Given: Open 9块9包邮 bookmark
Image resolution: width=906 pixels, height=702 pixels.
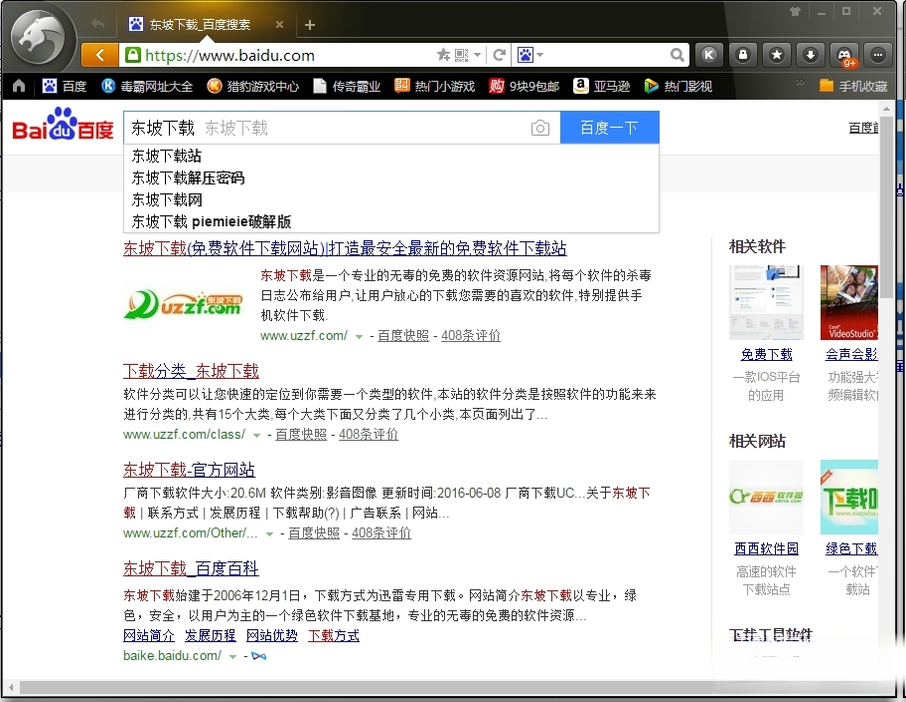Looking at the screenshot, I should [x=524, y=86].
